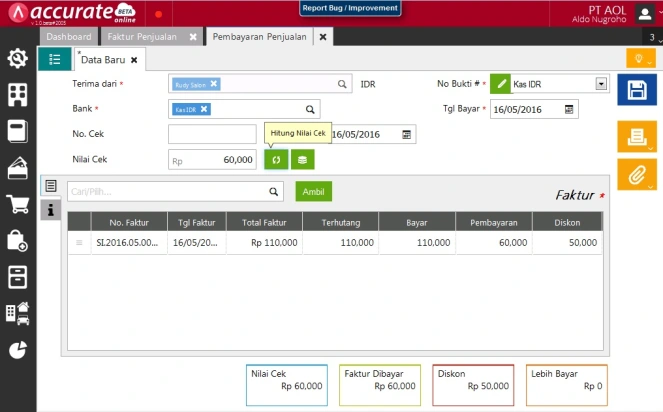Screen dimensions: 663x412
Task: Open the user account menu at top right
Action: [645, 13]
